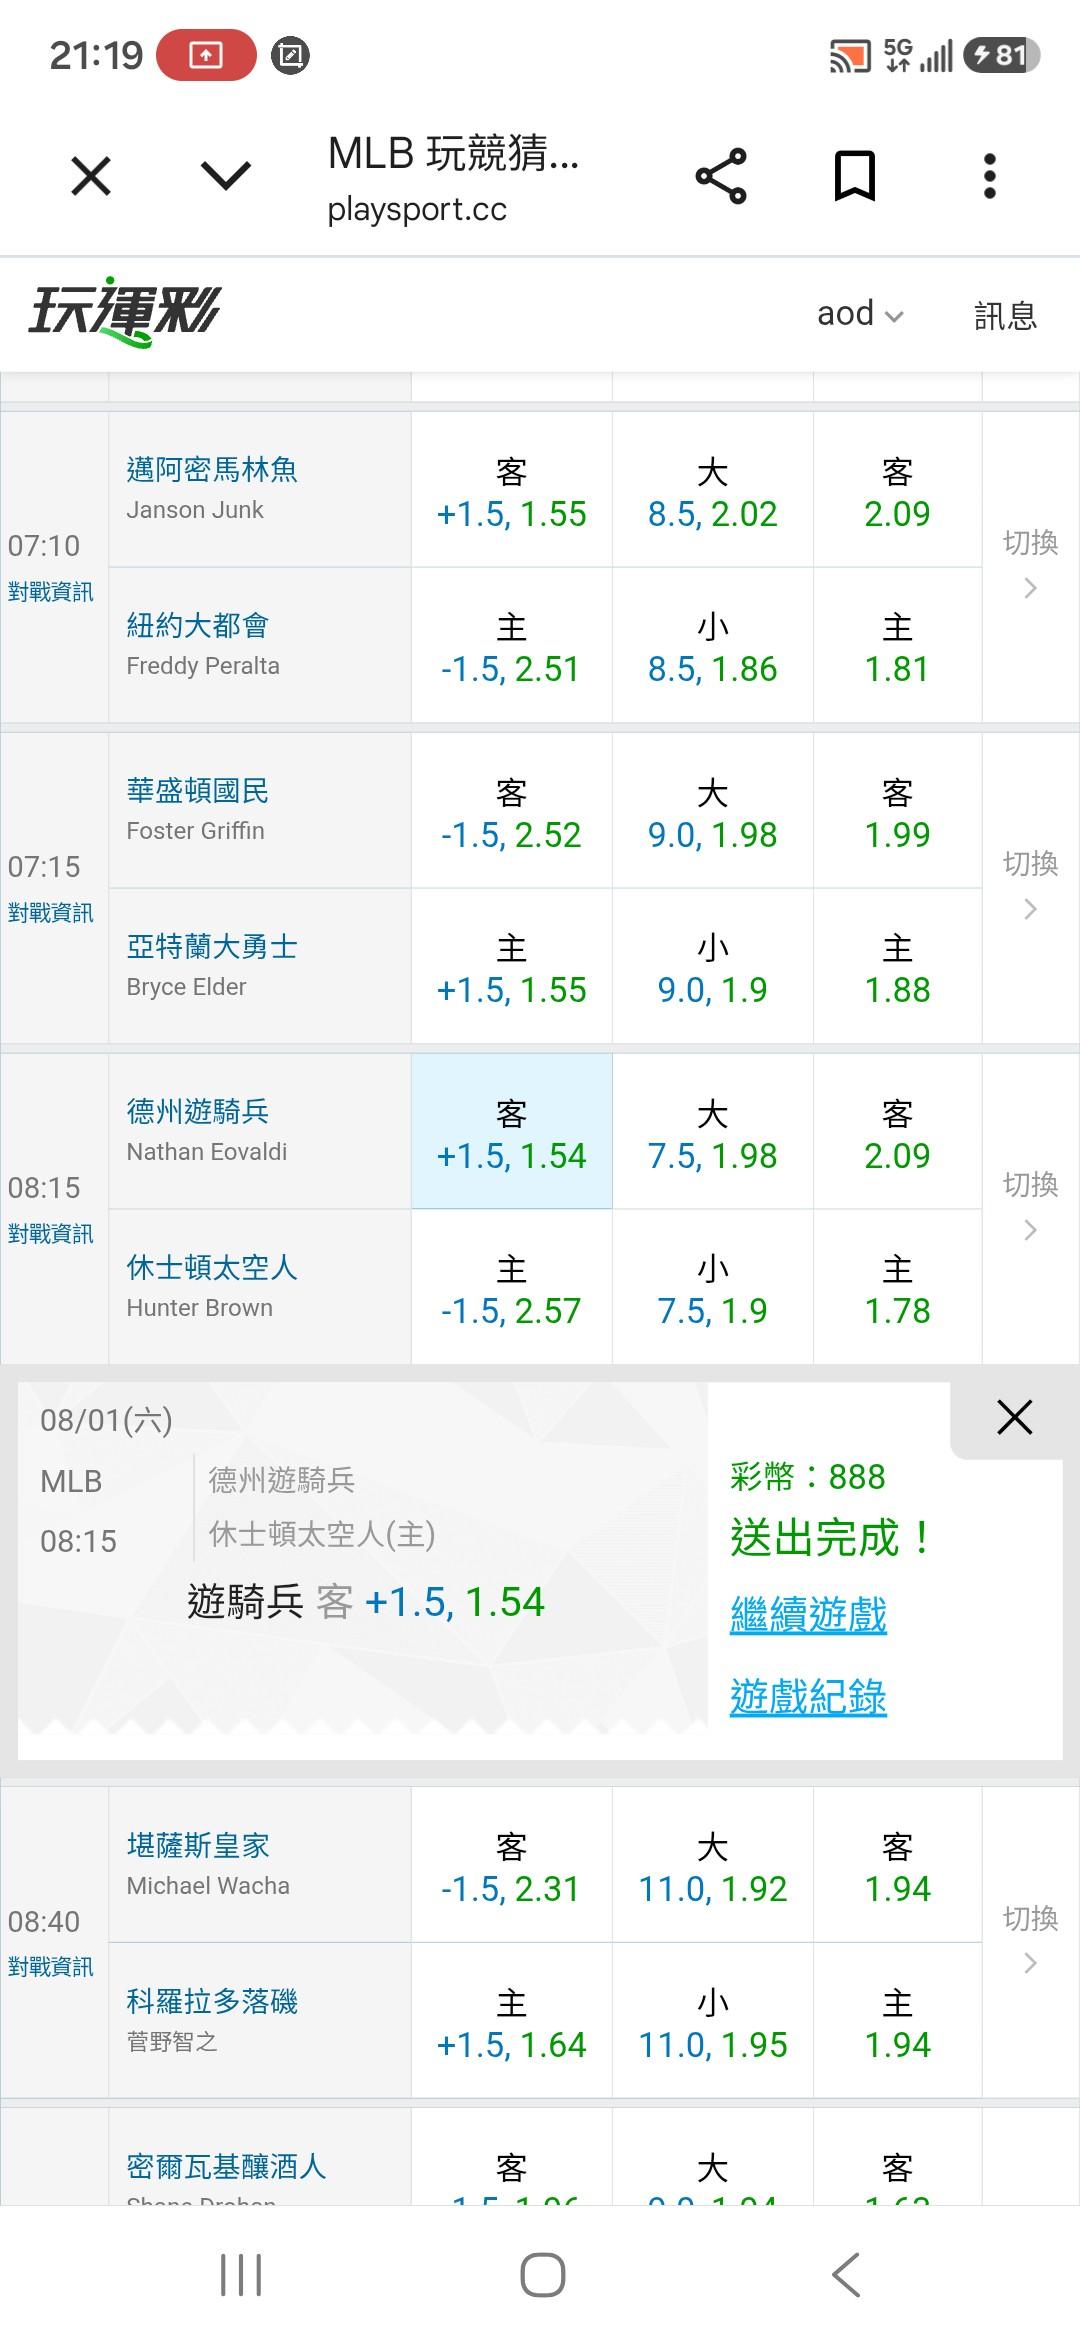Screen dimensions: 1080x2340
Task: Tap the Android recent apps button
Action: tap(241, 2275)
